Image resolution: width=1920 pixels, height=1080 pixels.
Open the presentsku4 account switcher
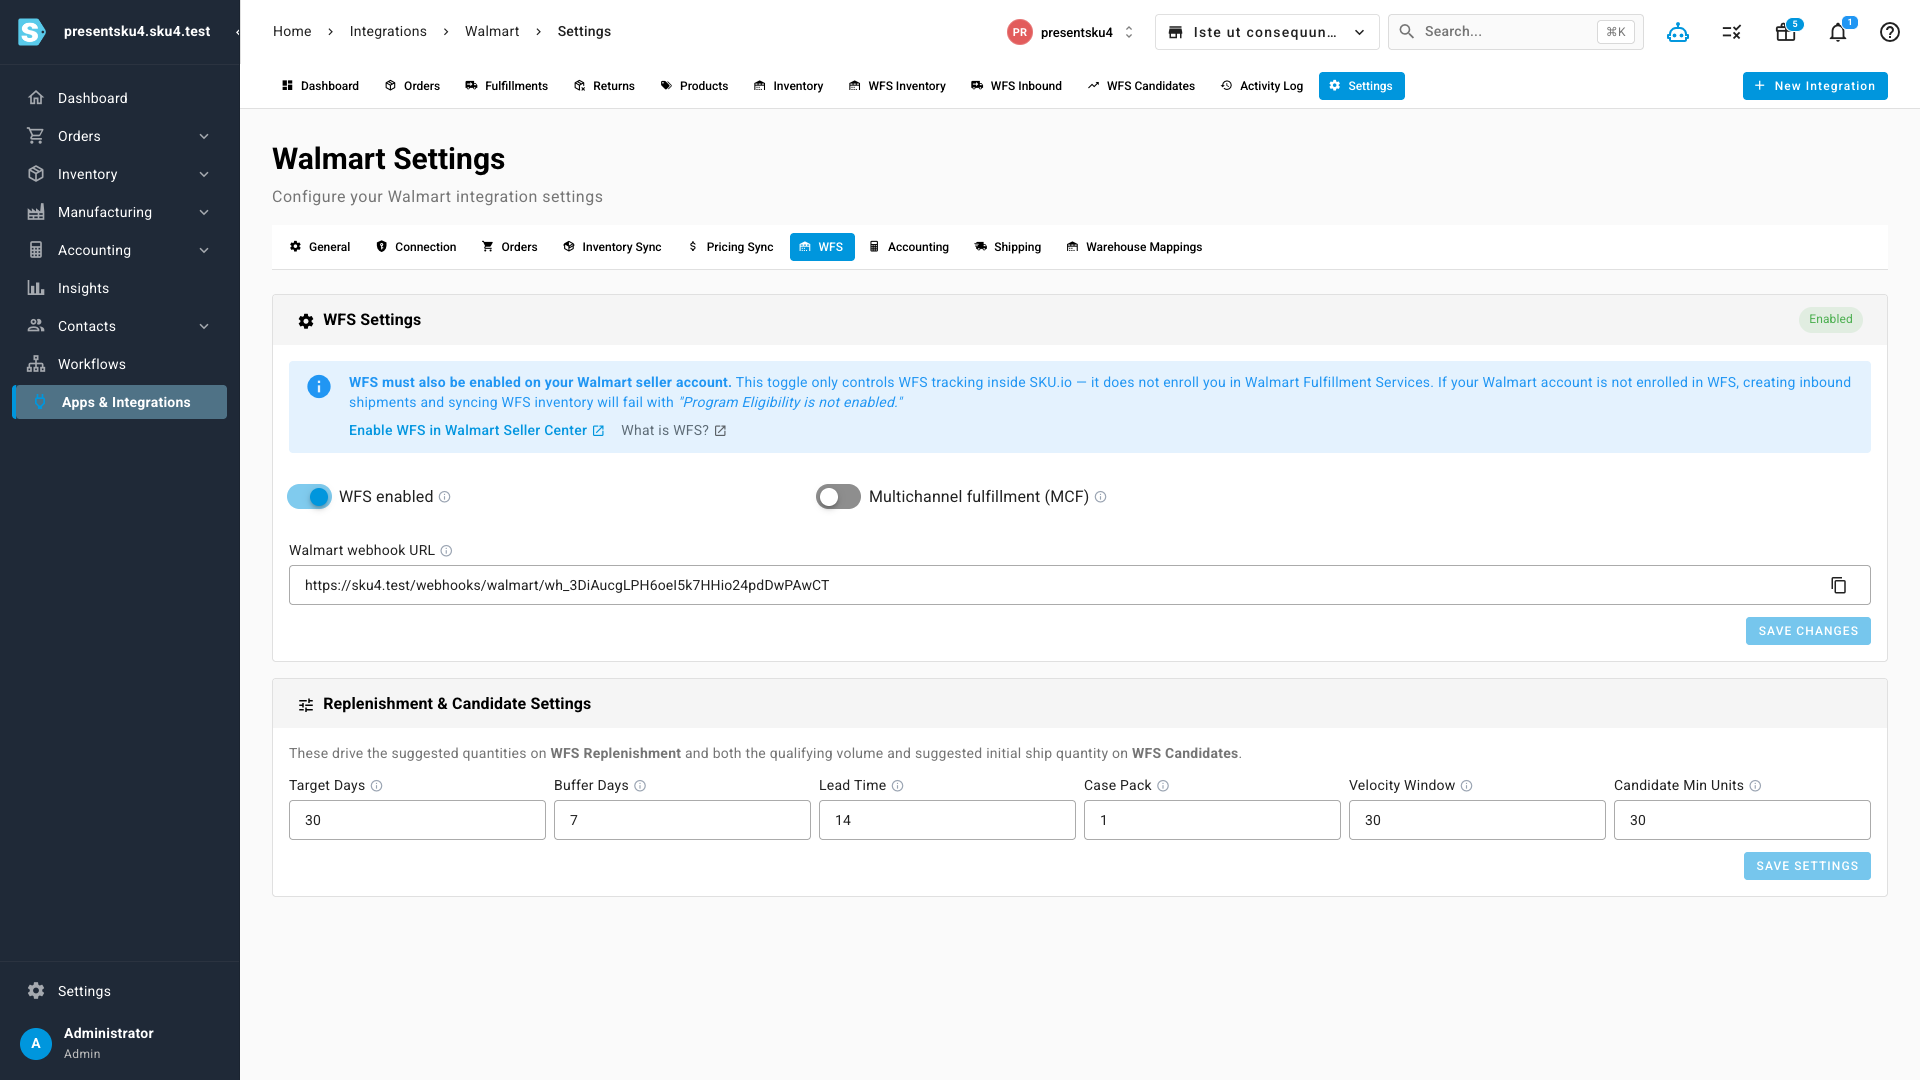[x=1071, y=32]
